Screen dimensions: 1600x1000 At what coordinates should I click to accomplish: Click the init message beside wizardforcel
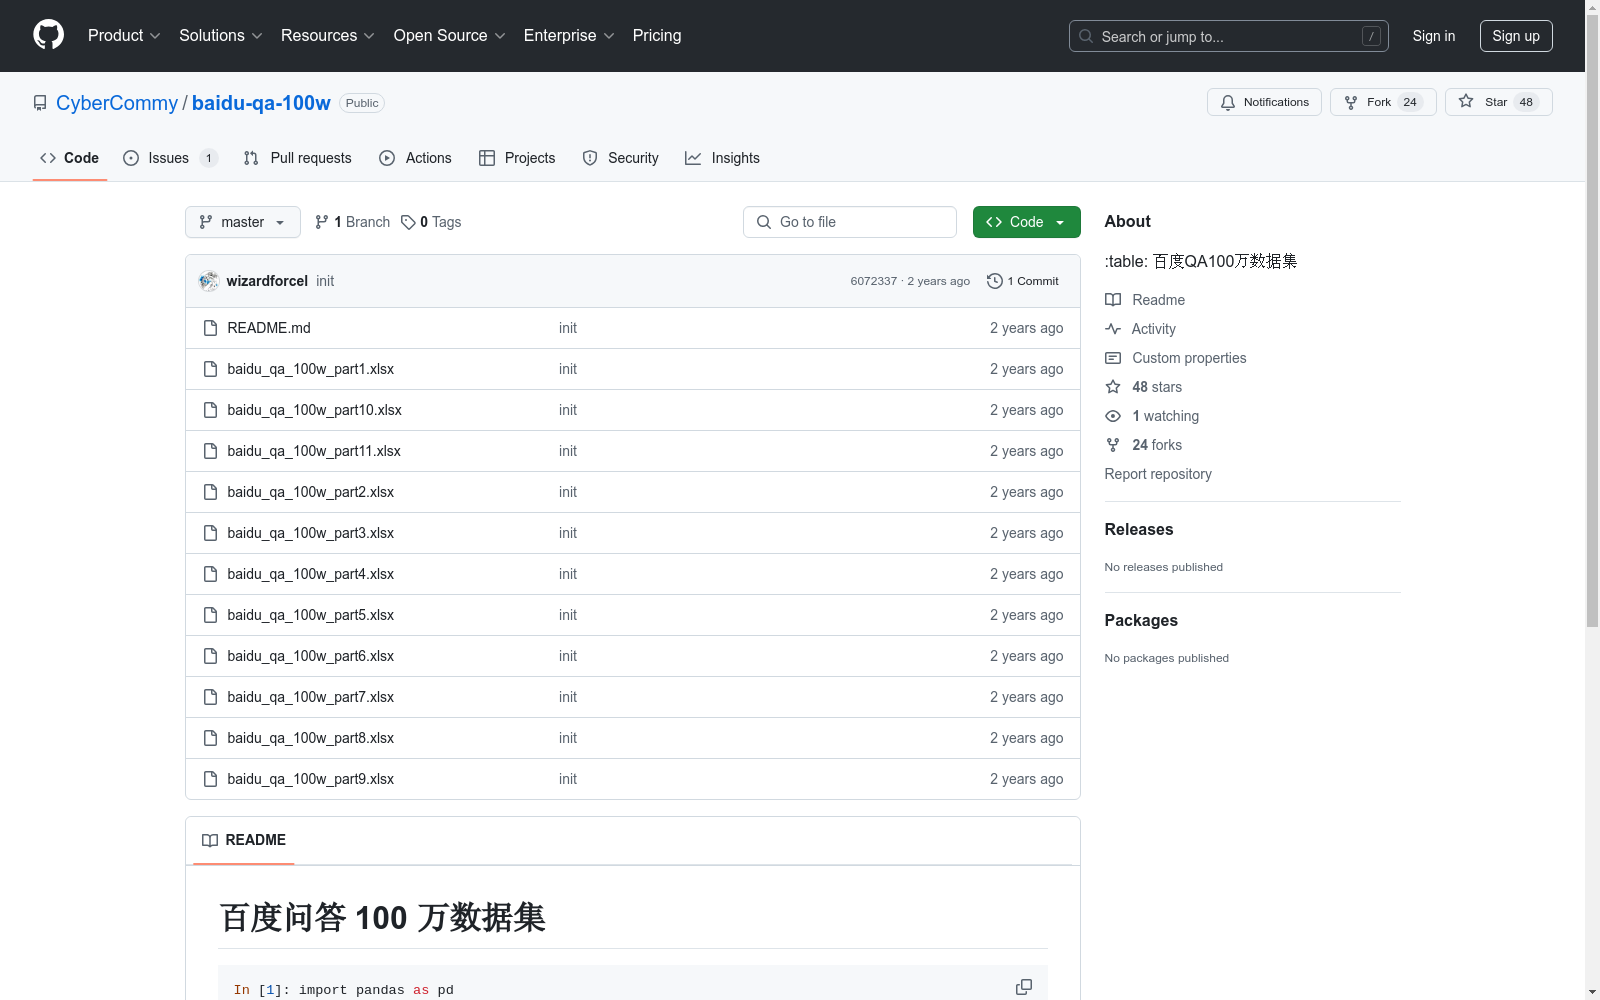pos(325,281)
